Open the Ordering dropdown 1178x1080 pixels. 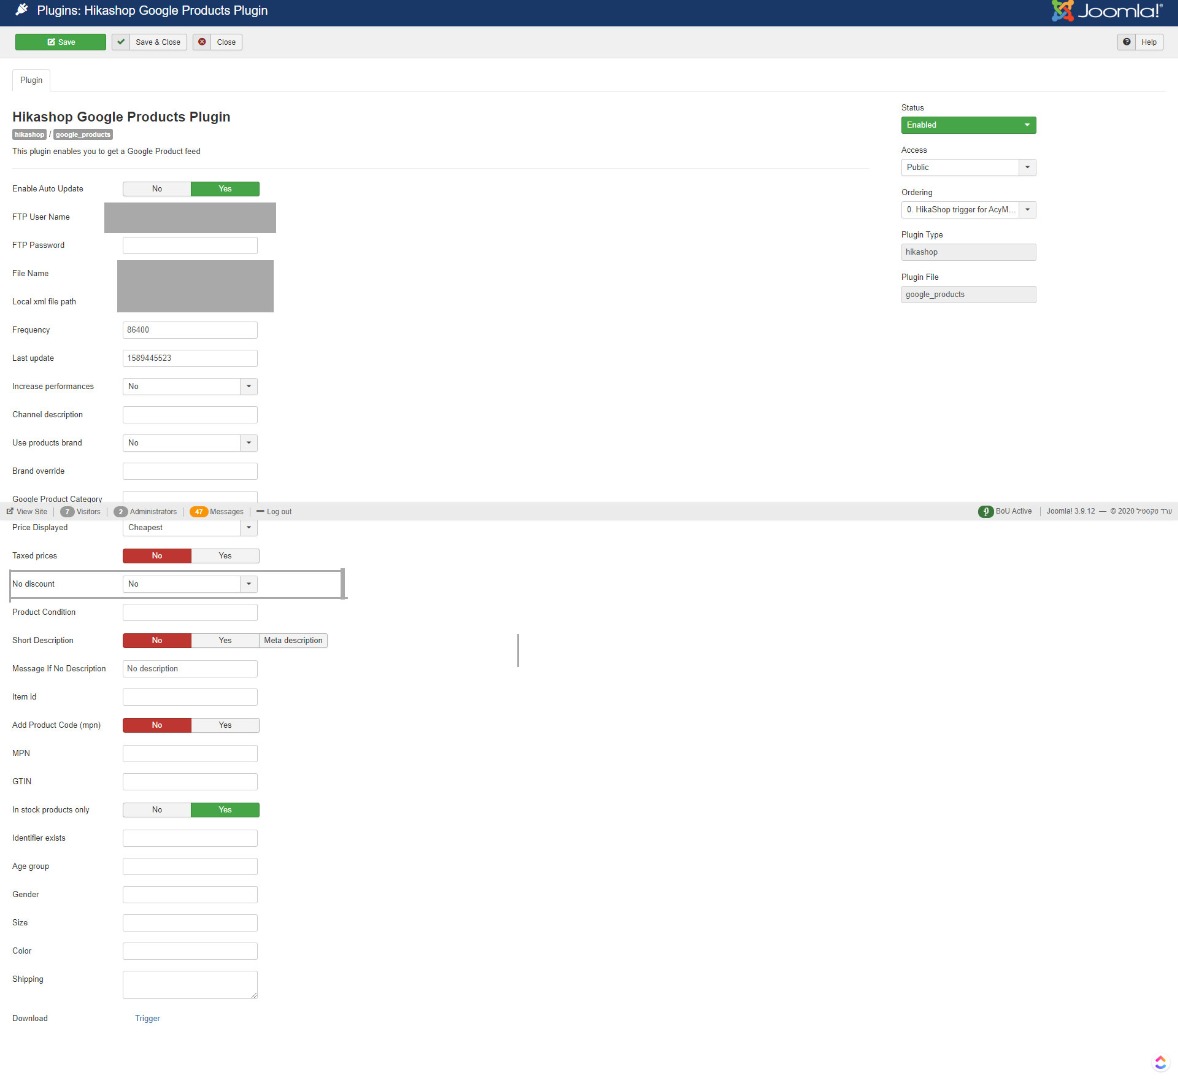pos(968,210)
